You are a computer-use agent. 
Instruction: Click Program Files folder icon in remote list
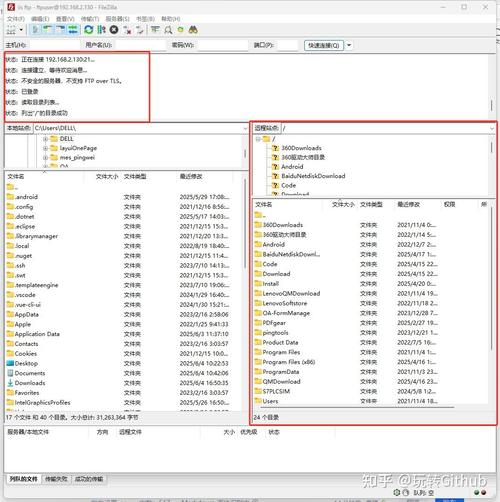click(x=258, y=352)
